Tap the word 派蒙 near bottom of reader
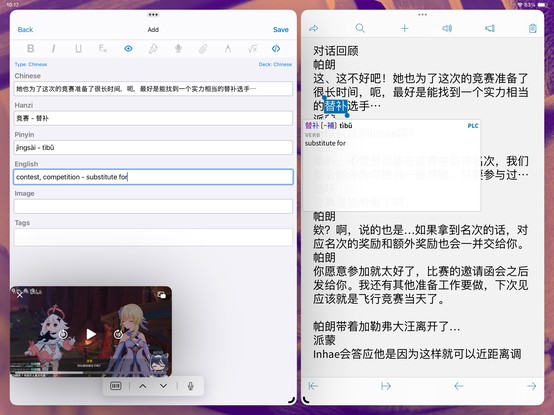Viewport: 554px width, 415px height. (x=324, y=340)
